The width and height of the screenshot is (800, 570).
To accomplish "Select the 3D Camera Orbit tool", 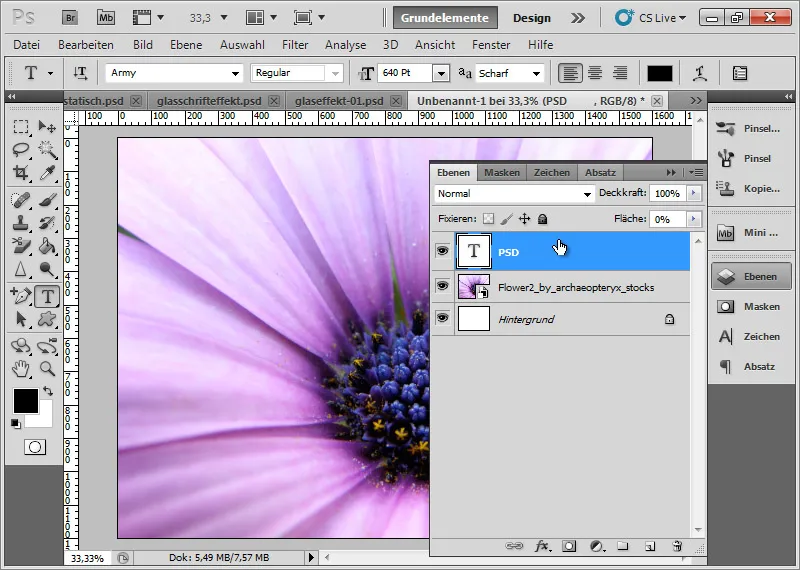I will click(x=47, y=346).
